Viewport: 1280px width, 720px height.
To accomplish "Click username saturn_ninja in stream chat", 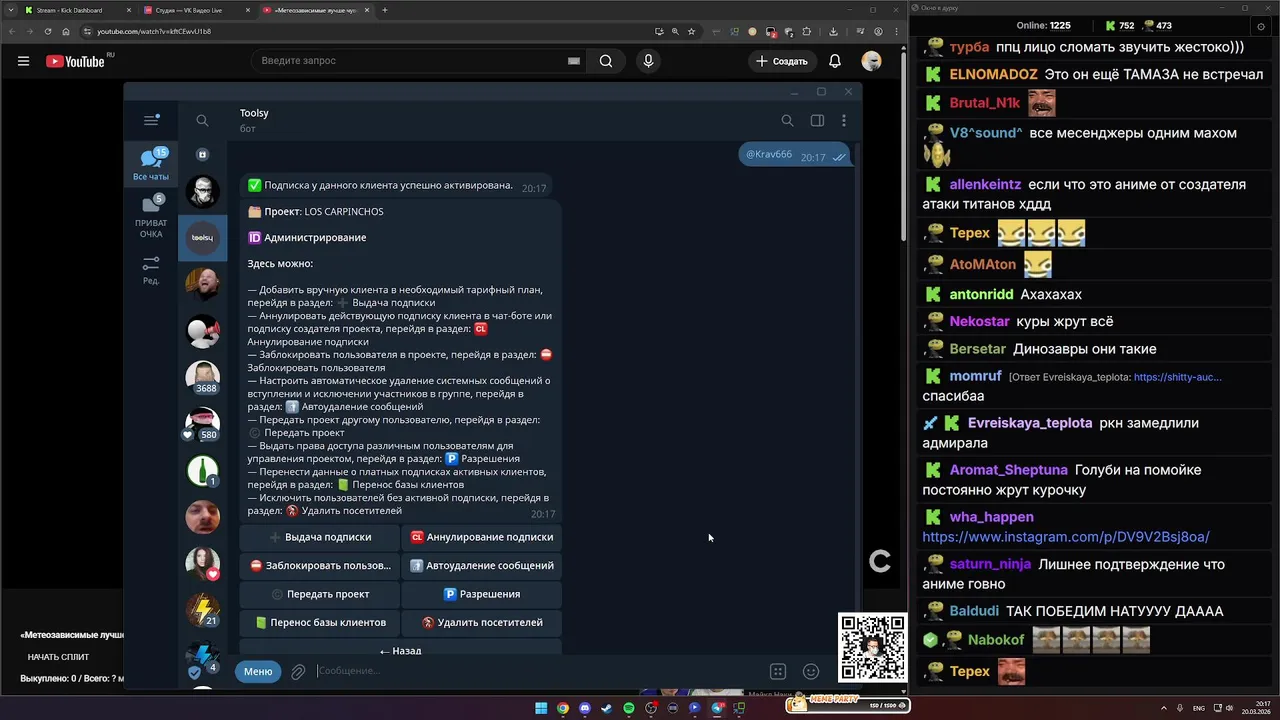I will 990,564.
